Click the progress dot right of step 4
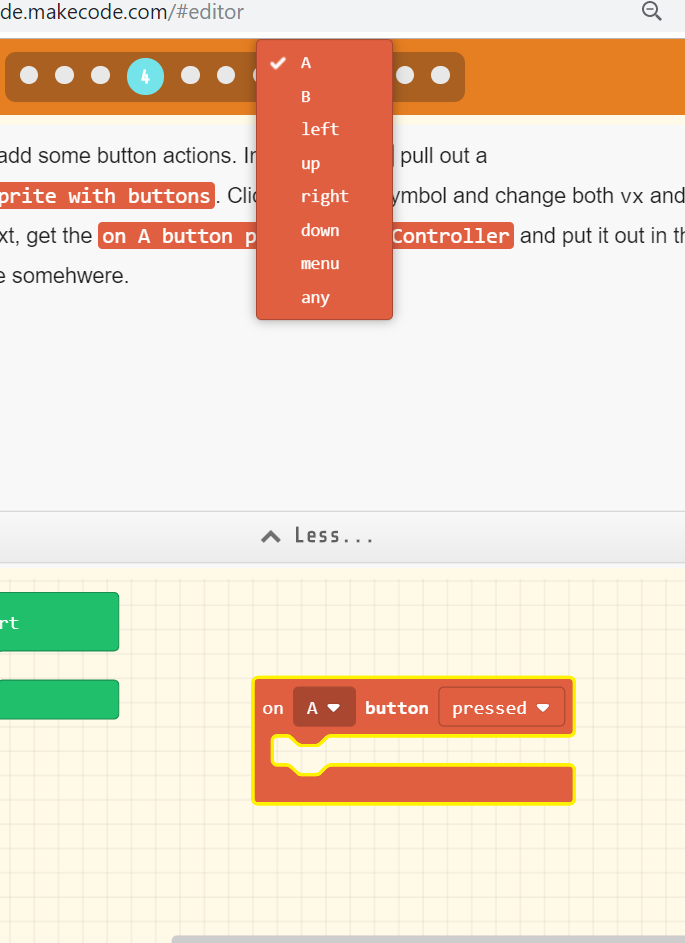Screen dimensions: 685x943 (190, 74)
